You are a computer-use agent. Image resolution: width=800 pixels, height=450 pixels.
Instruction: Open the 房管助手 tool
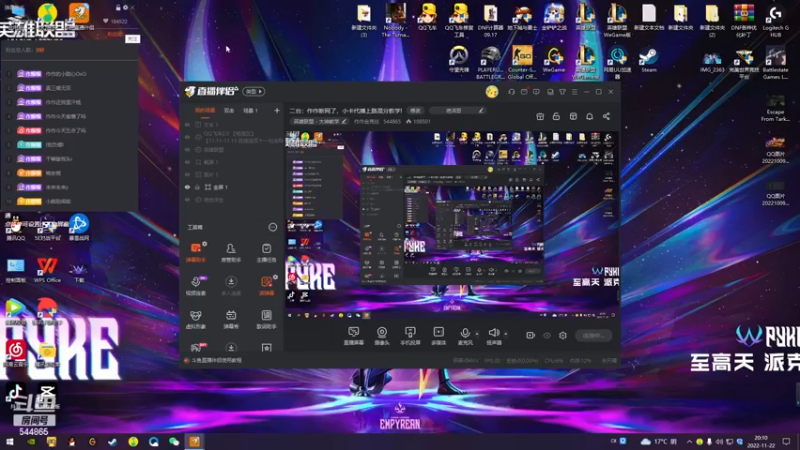[231, 253]
